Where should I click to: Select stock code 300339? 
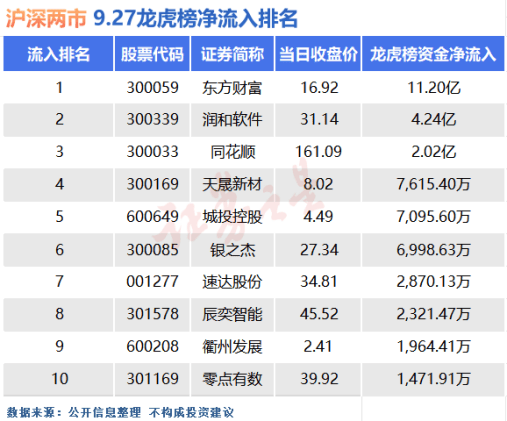153,119
